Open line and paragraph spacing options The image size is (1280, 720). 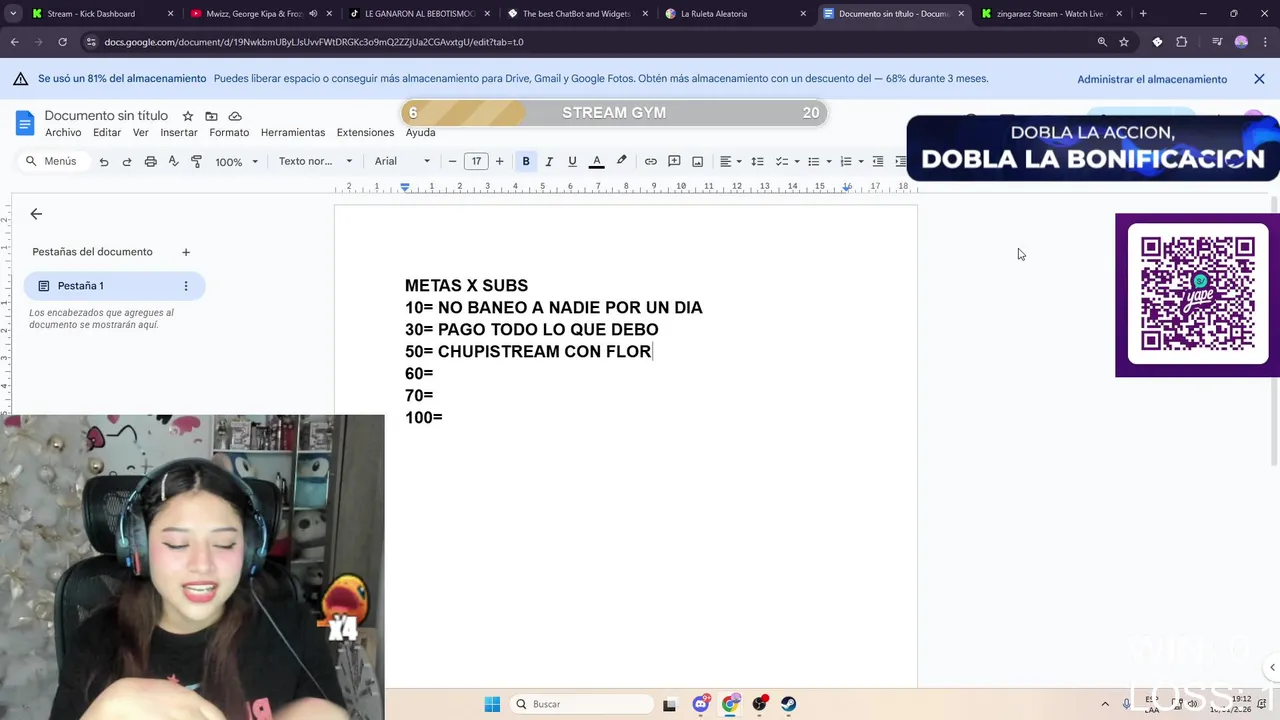[x=757, y=161]
